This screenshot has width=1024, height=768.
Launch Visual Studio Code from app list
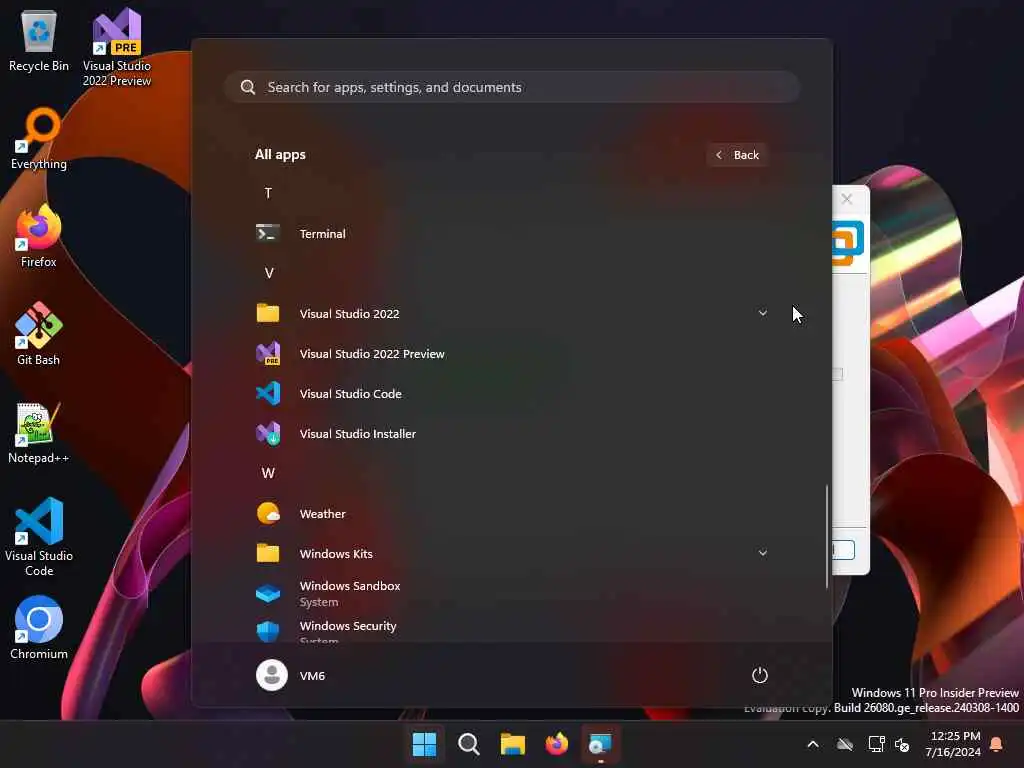coord(511,393)
